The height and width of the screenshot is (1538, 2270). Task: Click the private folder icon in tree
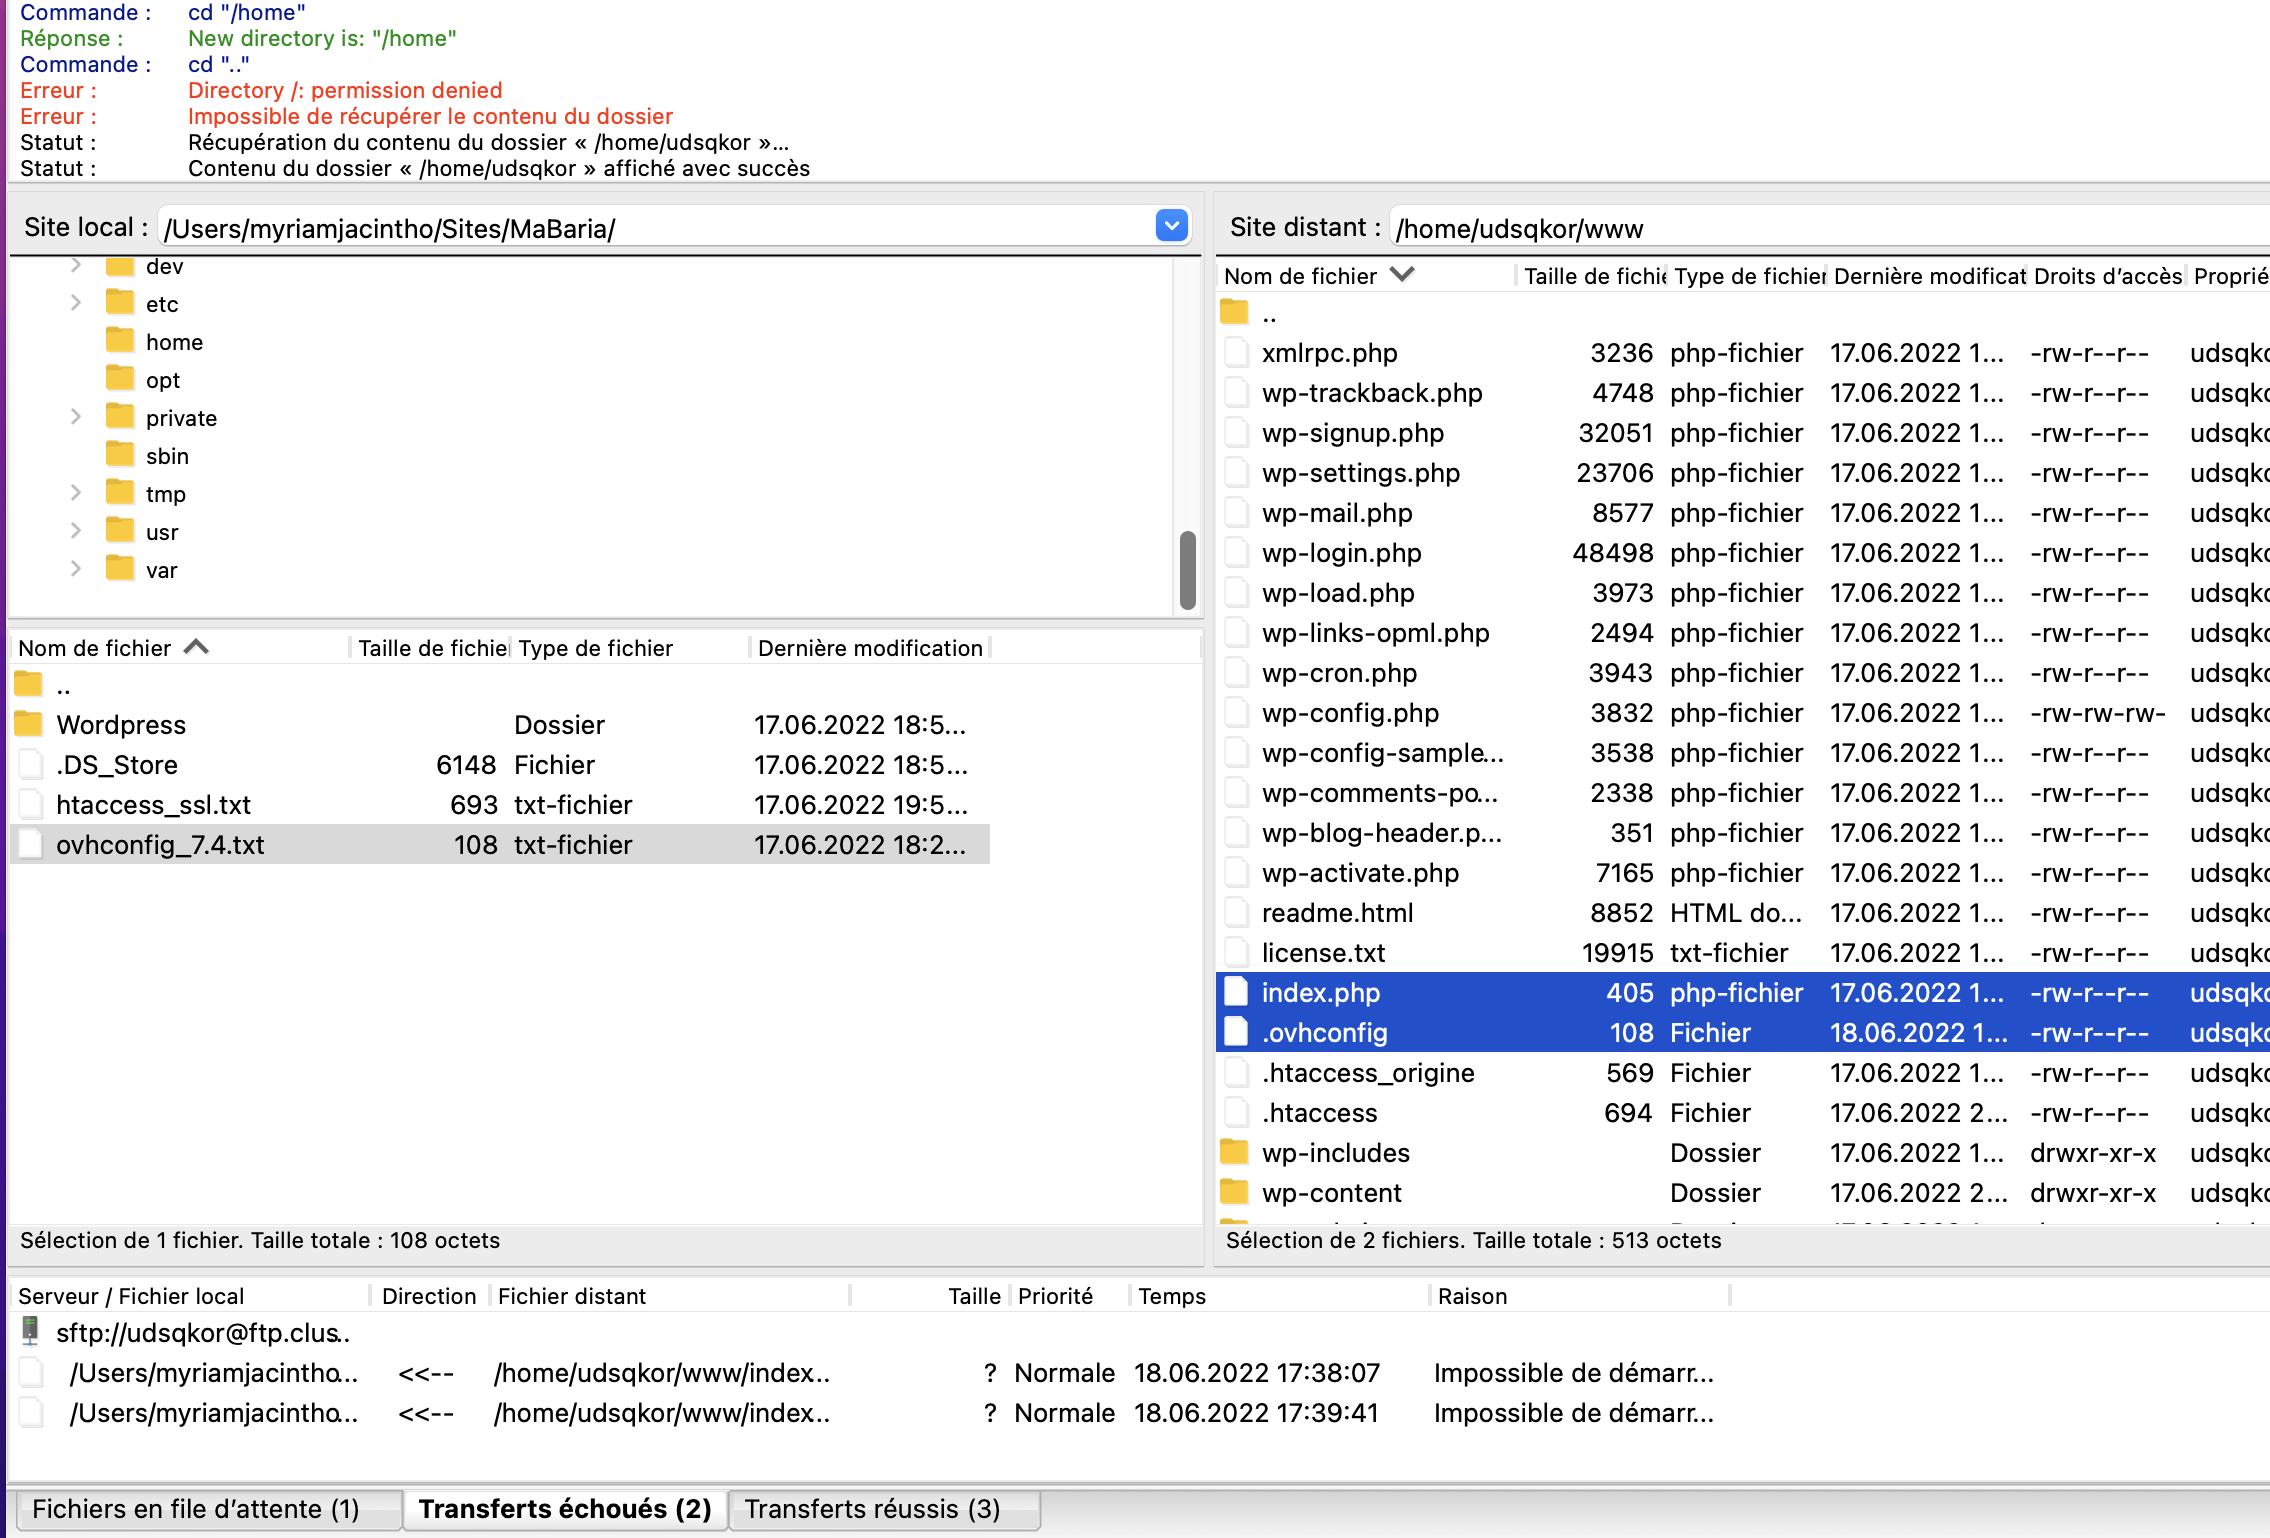[x=120, y=417]
